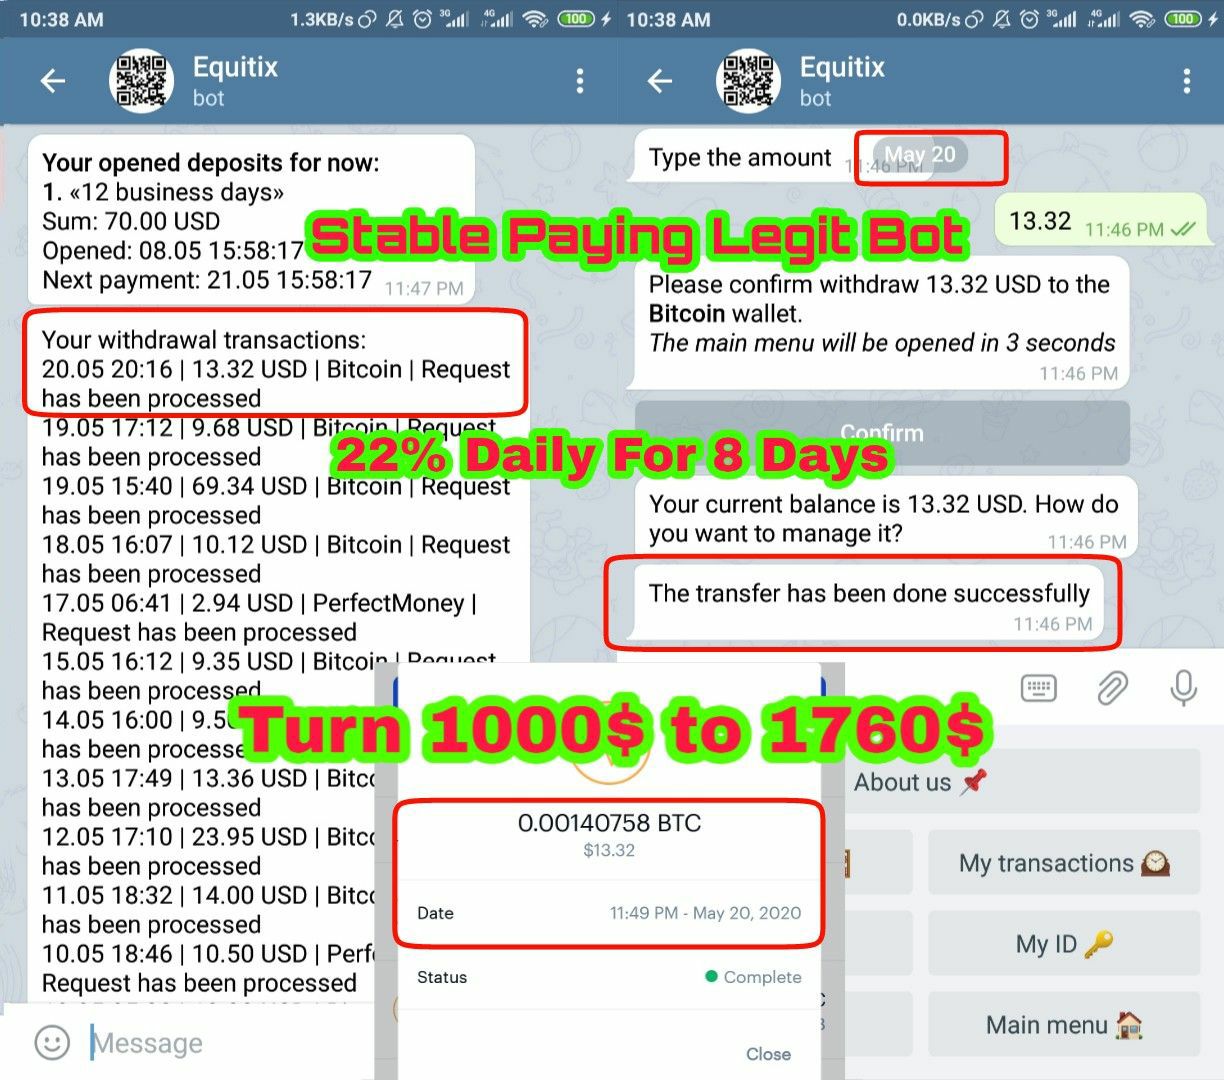Tap the "0.00140758 BTC" amount in the popup
The height and width of the screenshot is (1080, 1224).
tap(609, 823)
